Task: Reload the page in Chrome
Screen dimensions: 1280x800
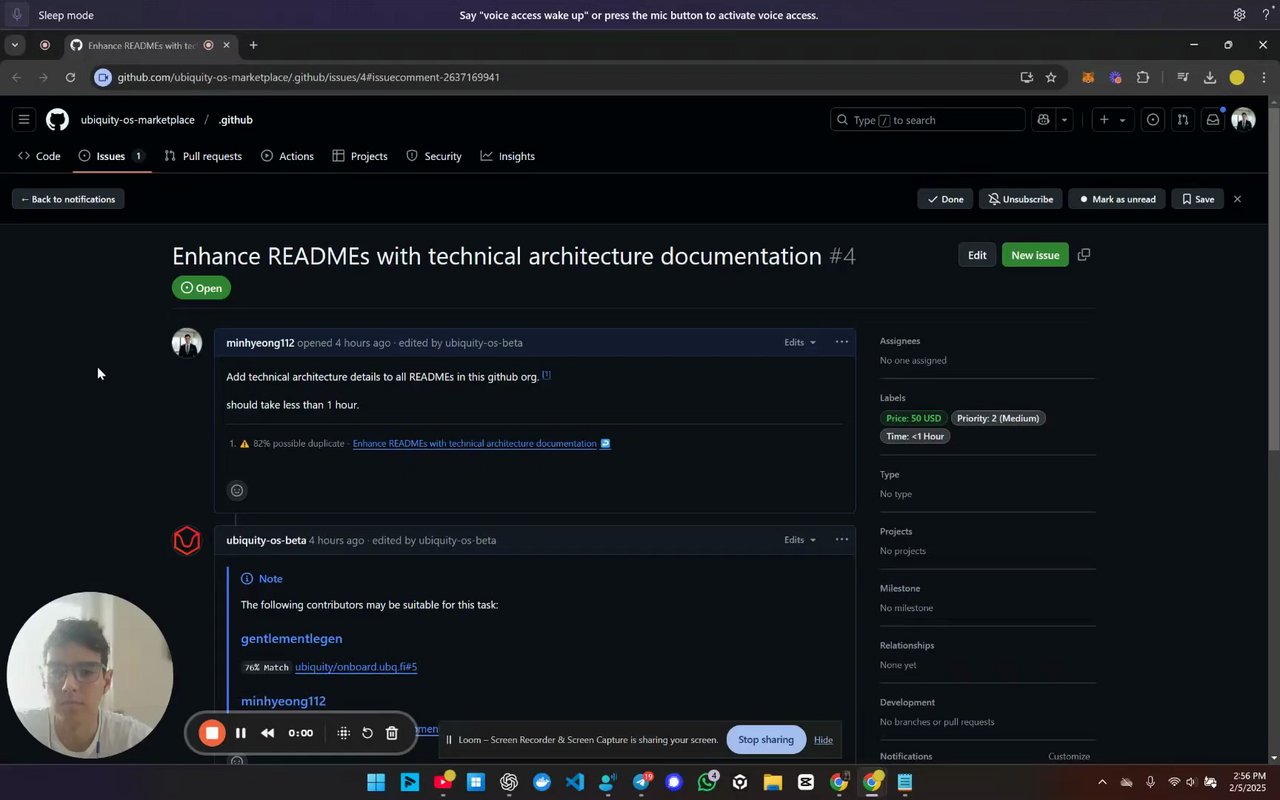Action: pos(70,77)
